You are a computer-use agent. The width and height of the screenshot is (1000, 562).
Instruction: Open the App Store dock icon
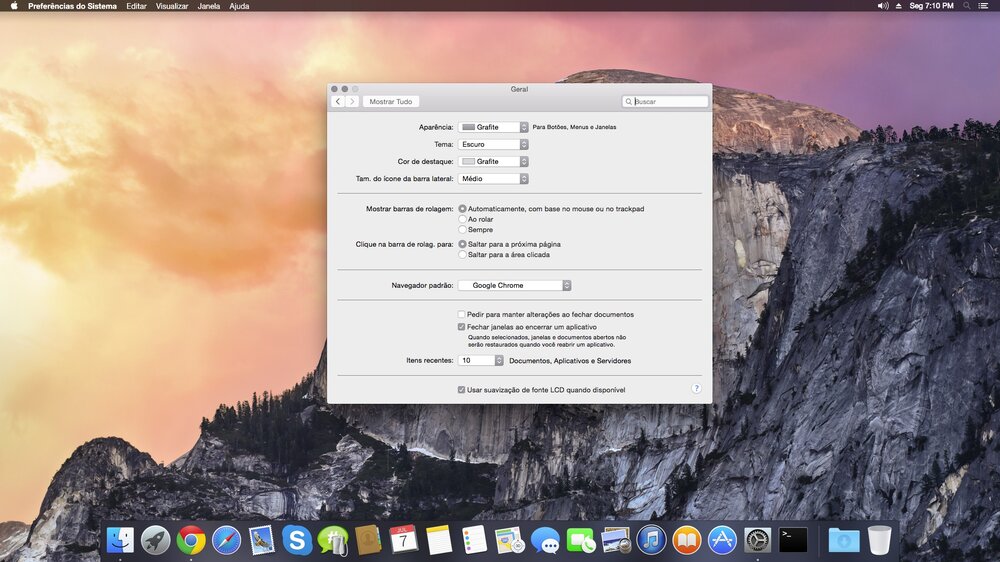click(x=722, y=540)
